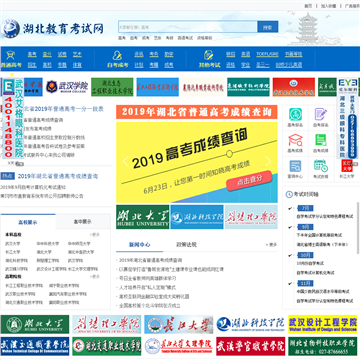Open the 高考报名 quick-link icon

coord(295,114)
